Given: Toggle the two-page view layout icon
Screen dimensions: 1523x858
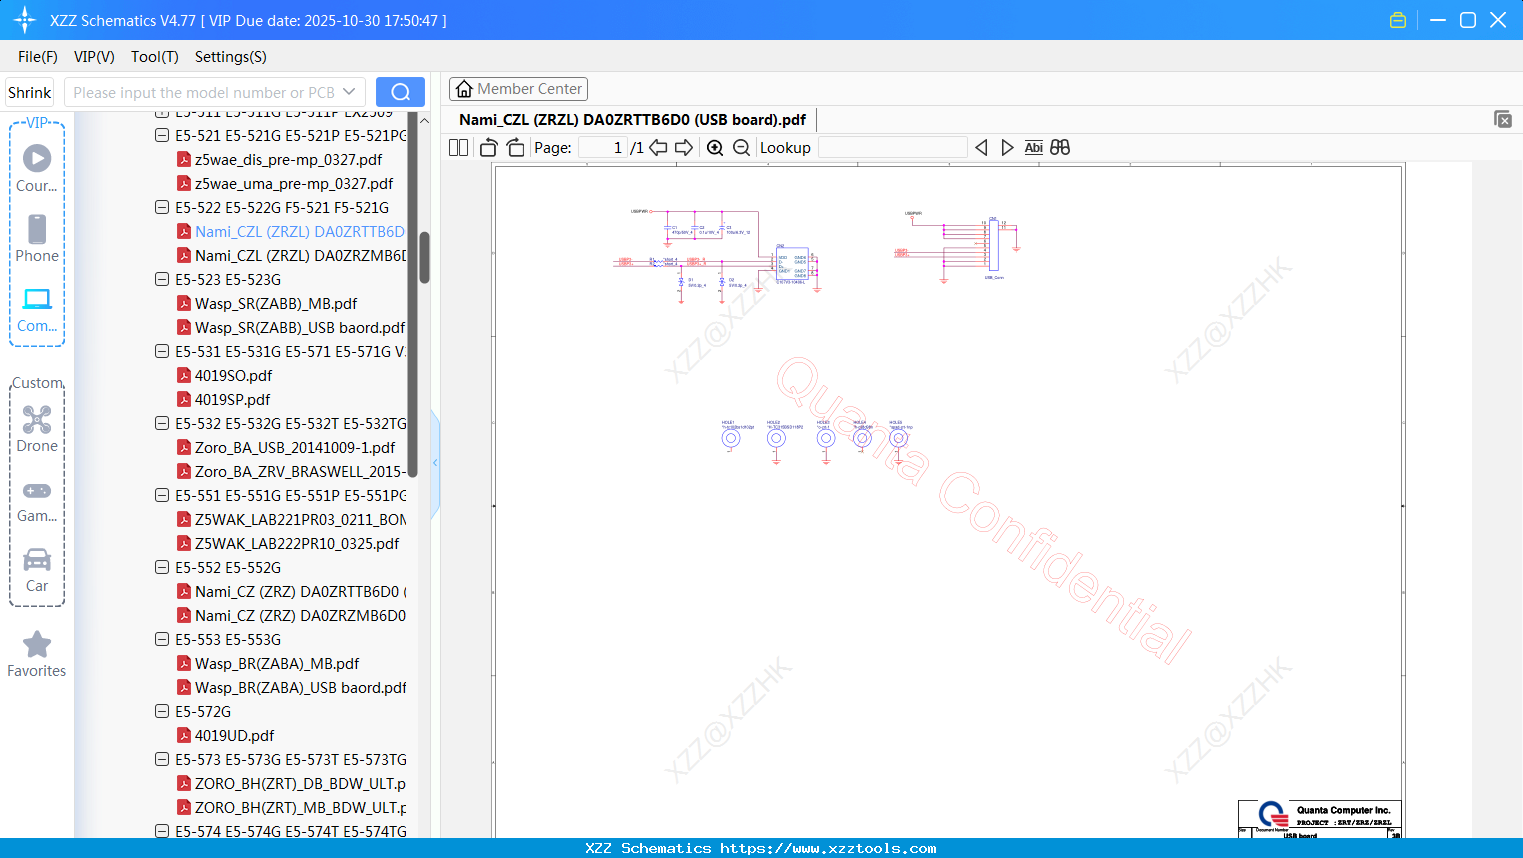Looking at the screenshot, I should click(x=458, y=147).
